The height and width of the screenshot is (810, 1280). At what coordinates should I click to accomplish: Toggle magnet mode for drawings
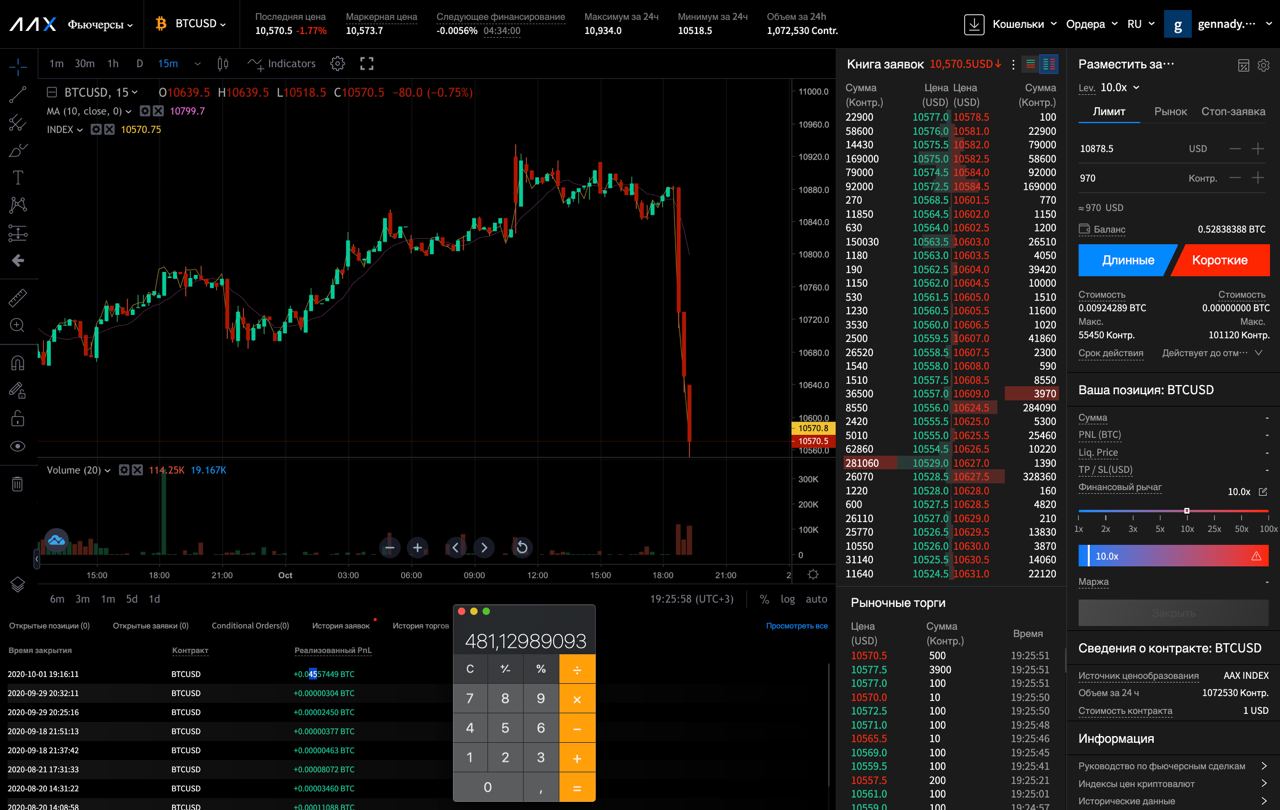click(x=17, y=363)
